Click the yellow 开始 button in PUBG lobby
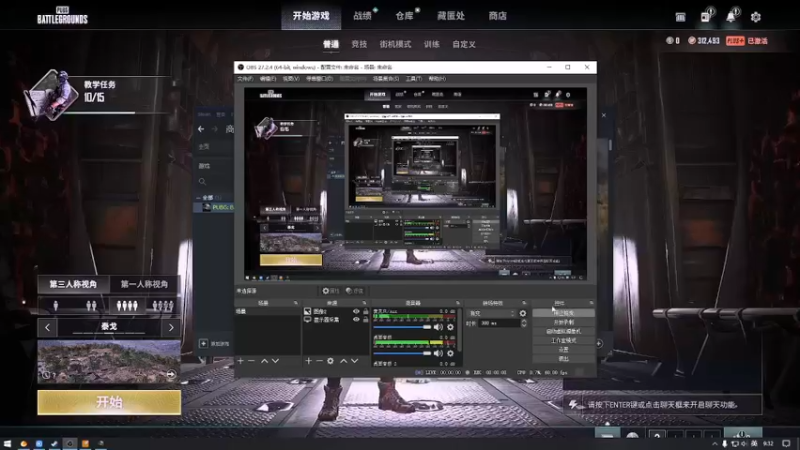This screenshot has width=800, height=450. point(109,402)
